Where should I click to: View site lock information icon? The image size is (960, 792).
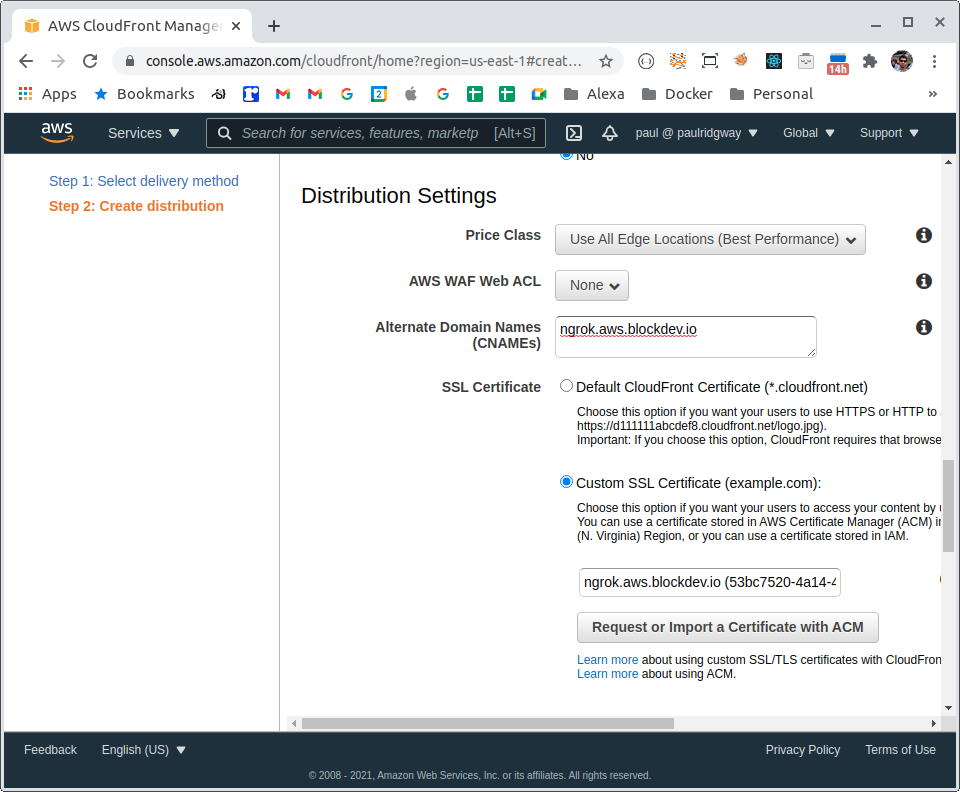130,61
